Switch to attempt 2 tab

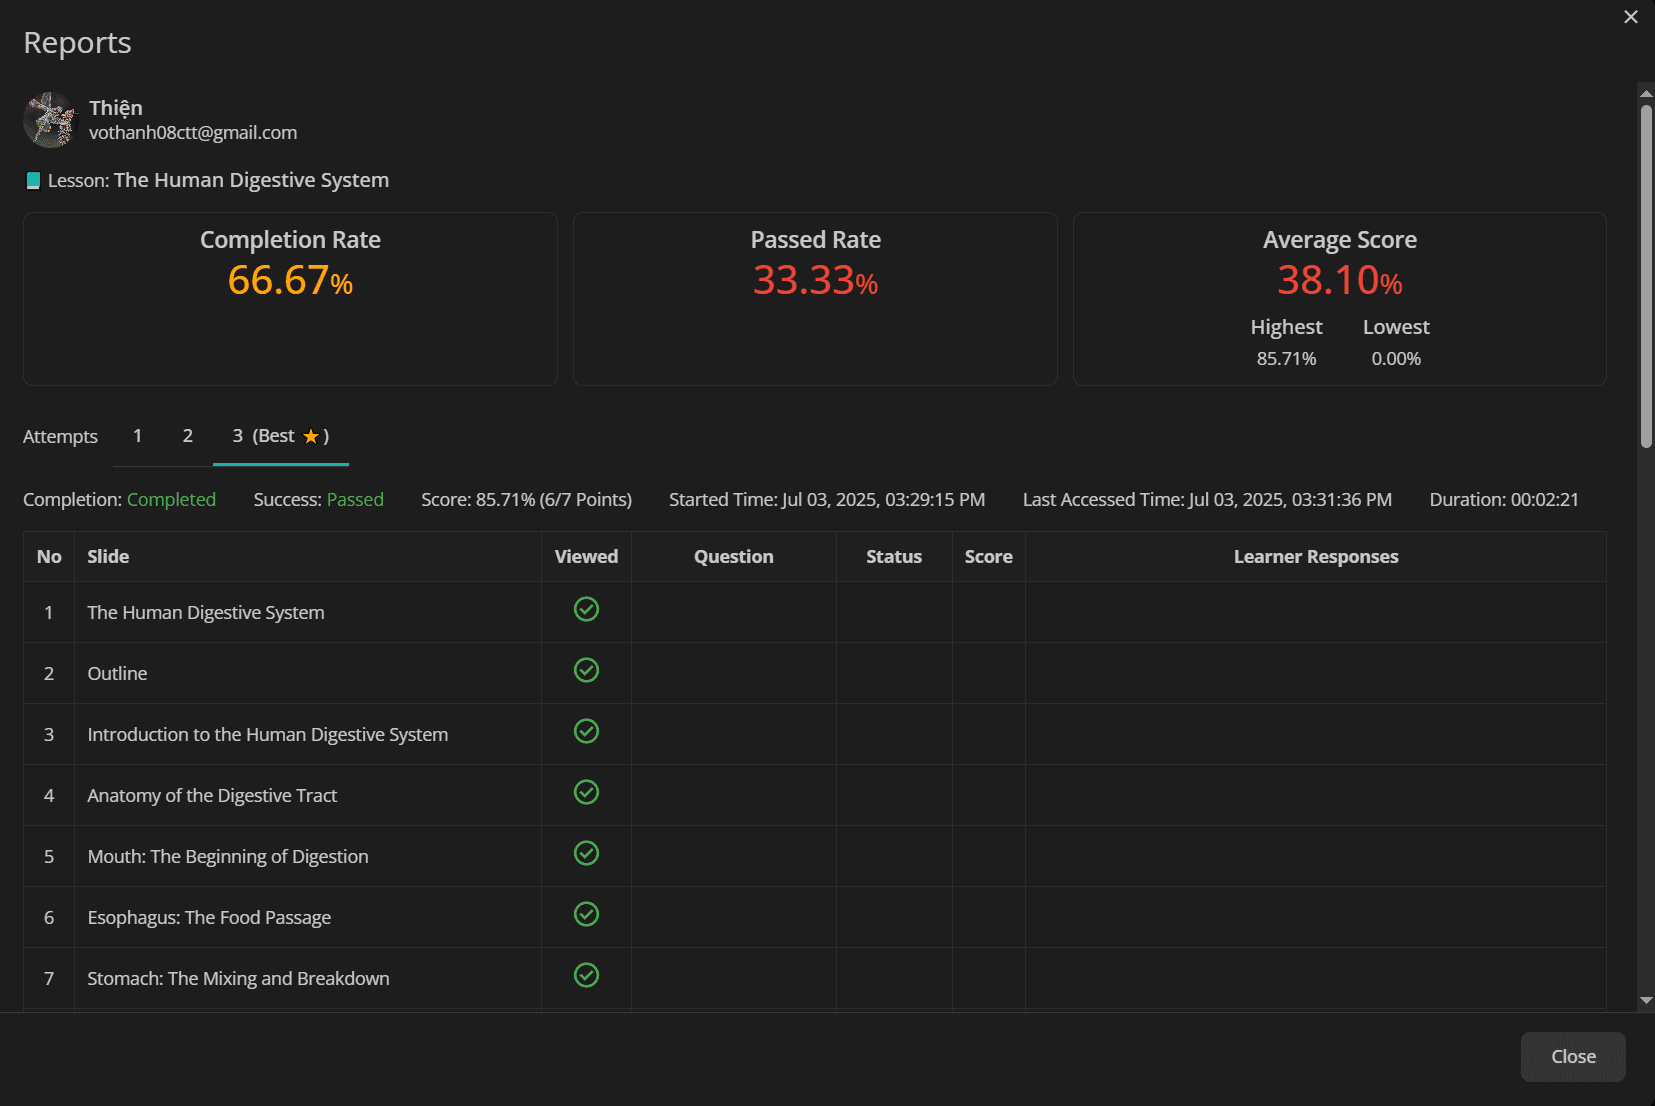click(x=188, y=436)
